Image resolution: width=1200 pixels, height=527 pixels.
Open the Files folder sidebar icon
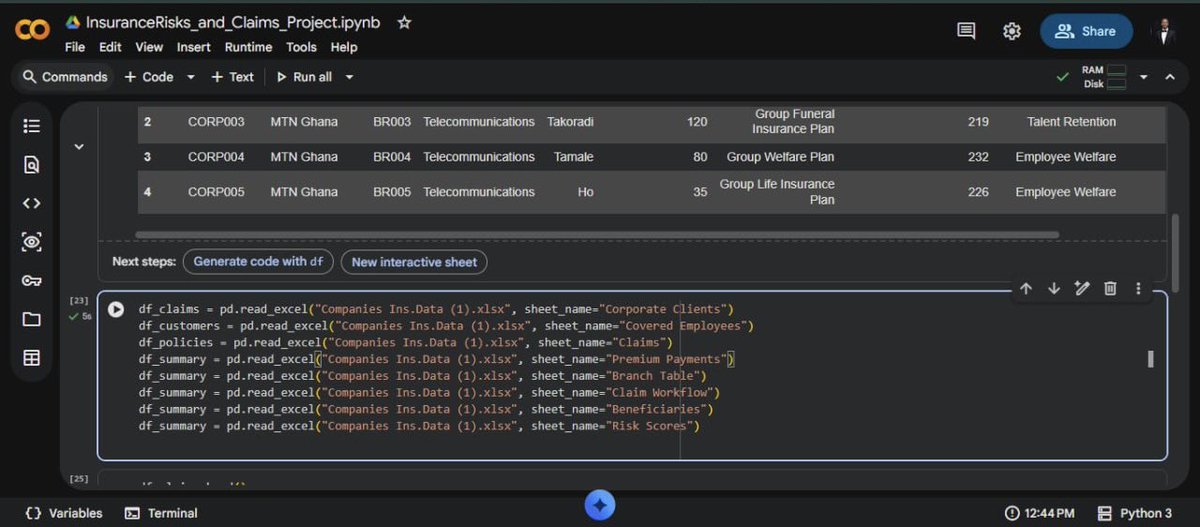(x=31, y=319)
